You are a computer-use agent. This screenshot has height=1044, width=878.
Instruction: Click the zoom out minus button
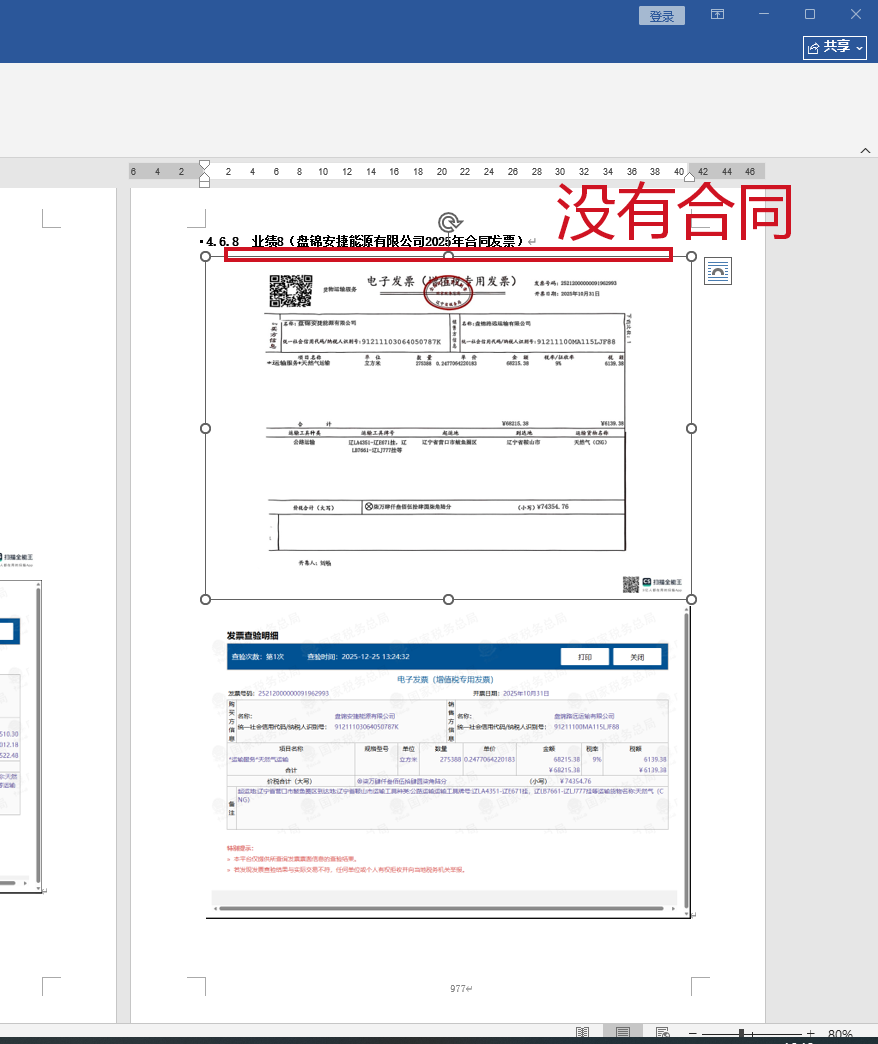[x=692, y=1034]
